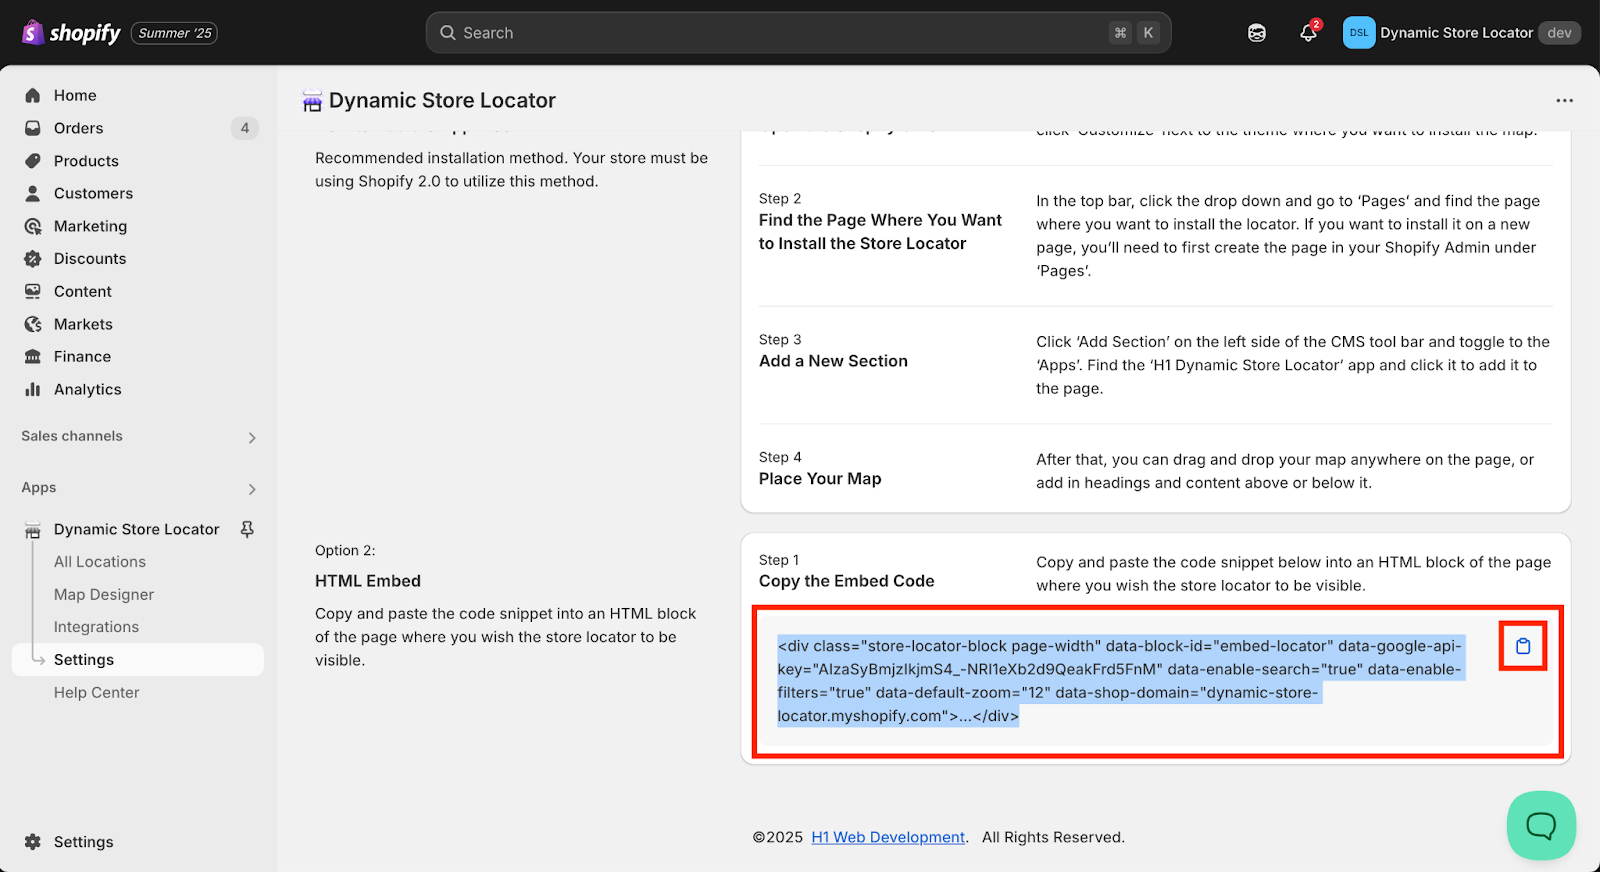
Task: Open the three-dot more actions menu
Action: [1565, 100]
